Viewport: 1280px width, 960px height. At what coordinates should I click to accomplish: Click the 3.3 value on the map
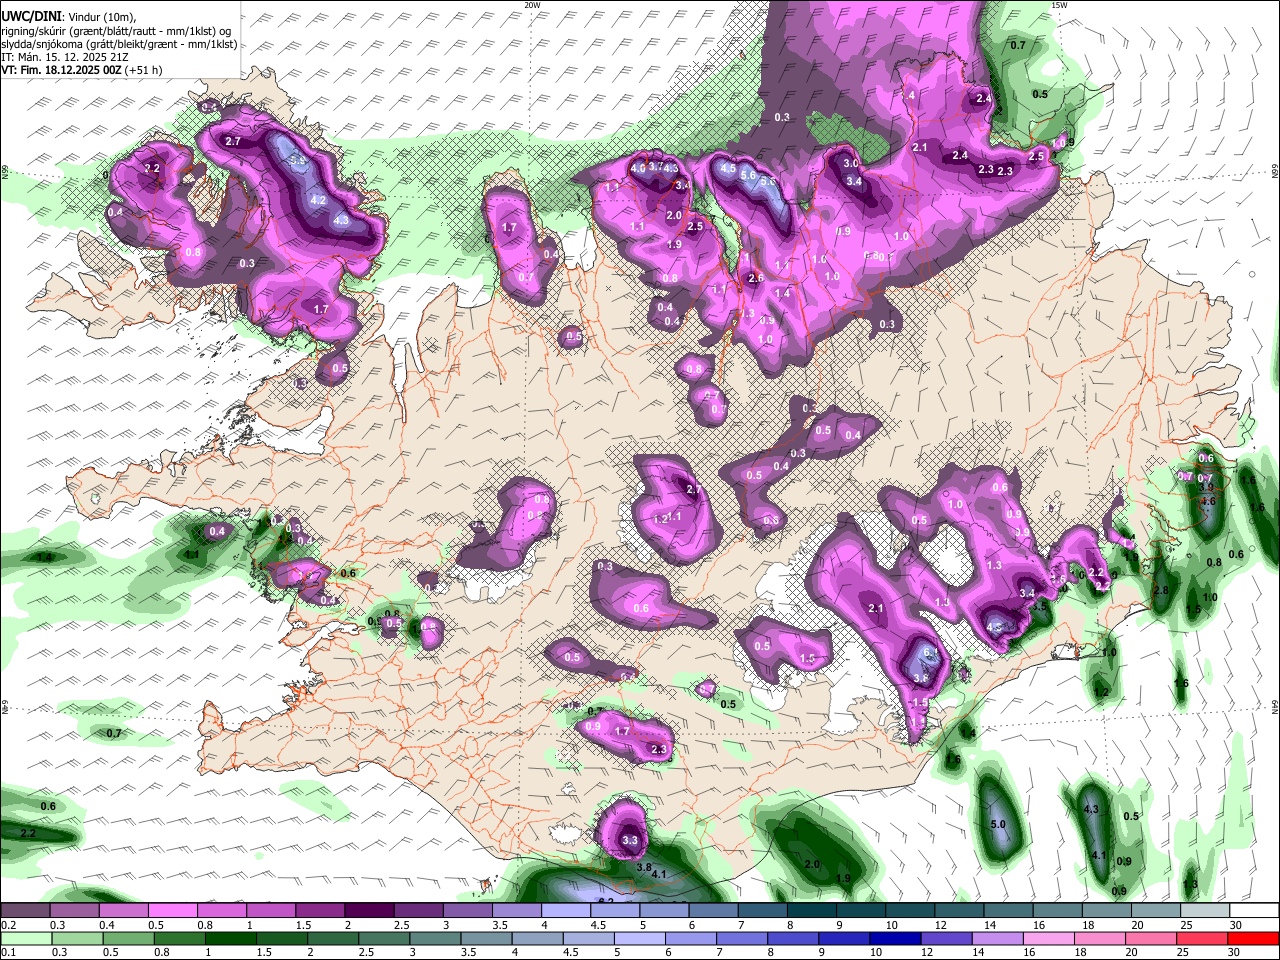630,841
